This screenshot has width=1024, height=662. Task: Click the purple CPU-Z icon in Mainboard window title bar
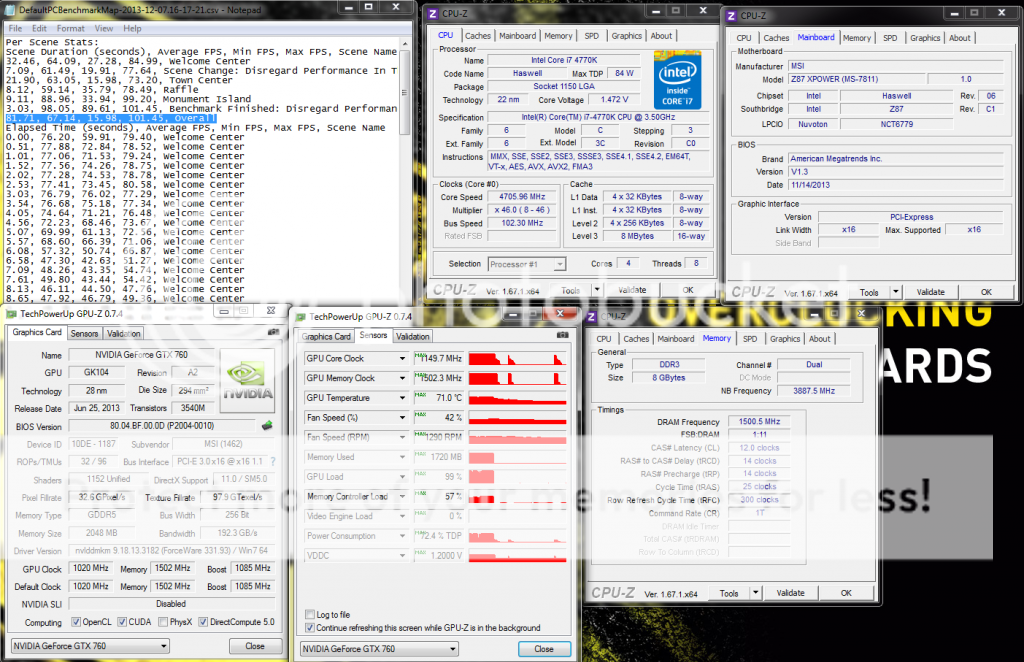tap(733, 16)
